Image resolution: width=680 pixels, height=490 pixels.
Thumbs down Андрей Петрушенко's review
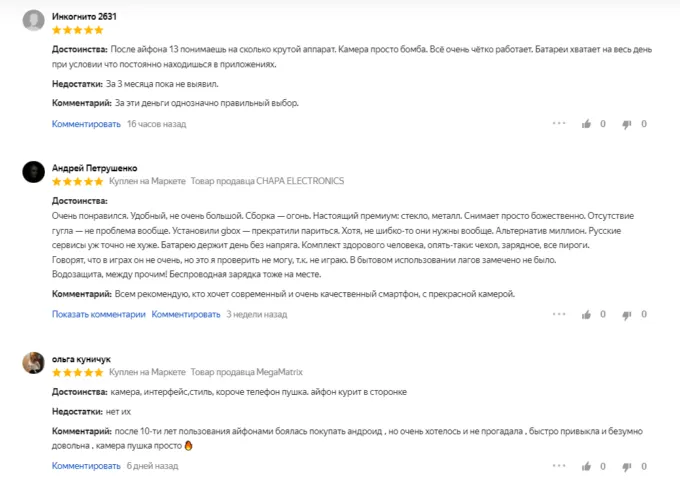[628, 315]
